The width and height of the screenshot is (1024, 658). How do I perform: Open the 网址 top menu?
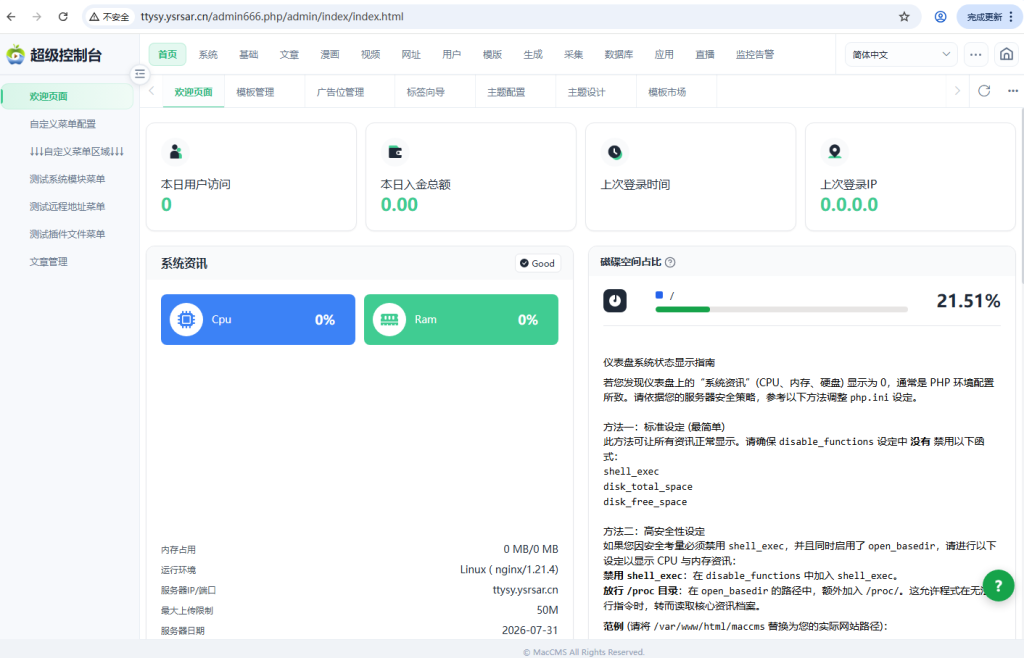[x=411, y=55]
